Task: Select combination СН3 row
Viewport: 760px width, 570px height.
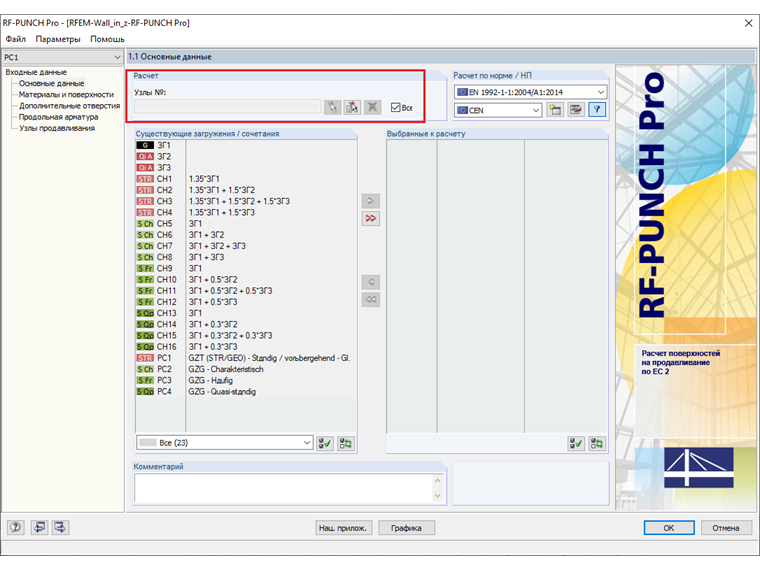Action: pos(246,201)
